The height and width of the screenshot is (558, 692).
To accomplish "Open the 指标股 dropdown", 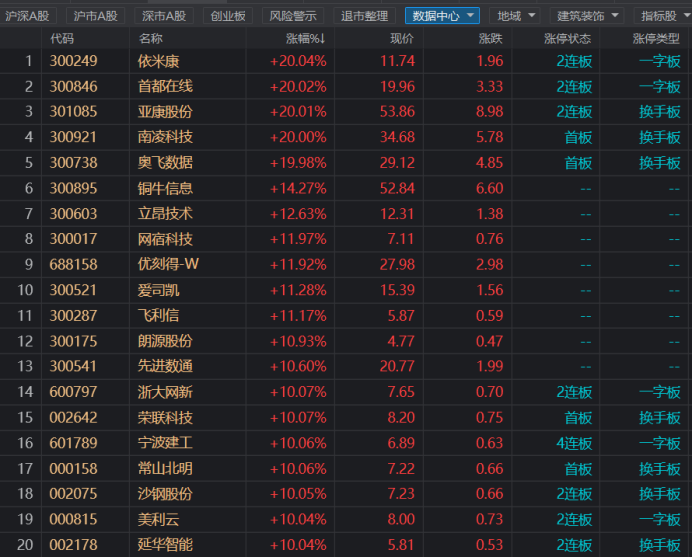I will pos(663,16).
